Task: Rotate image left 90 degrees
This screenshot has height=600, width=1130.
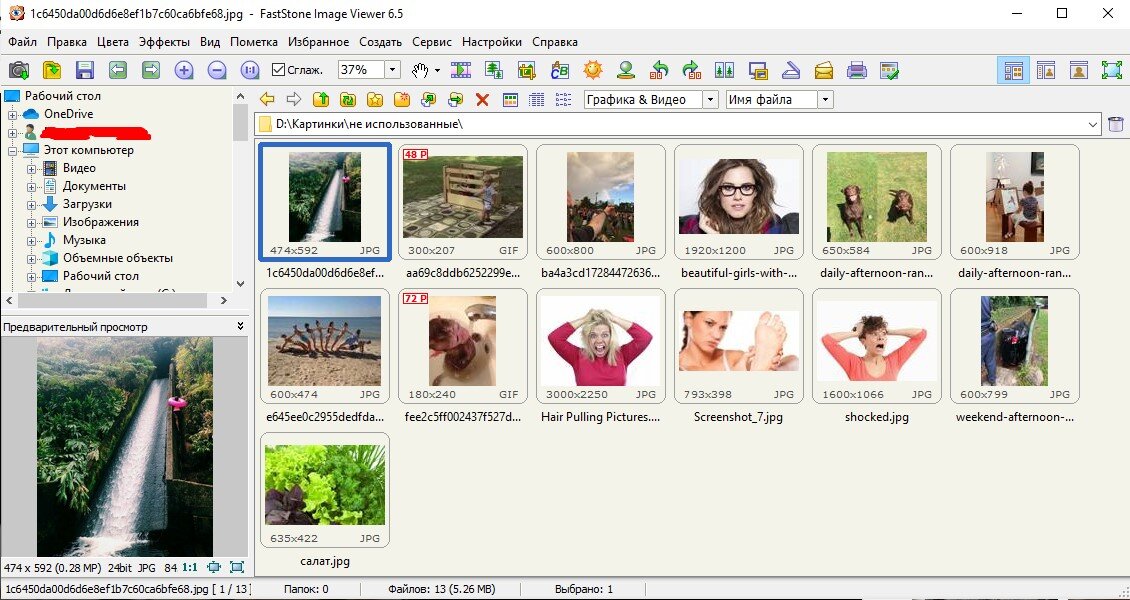Action: [659, 70]
